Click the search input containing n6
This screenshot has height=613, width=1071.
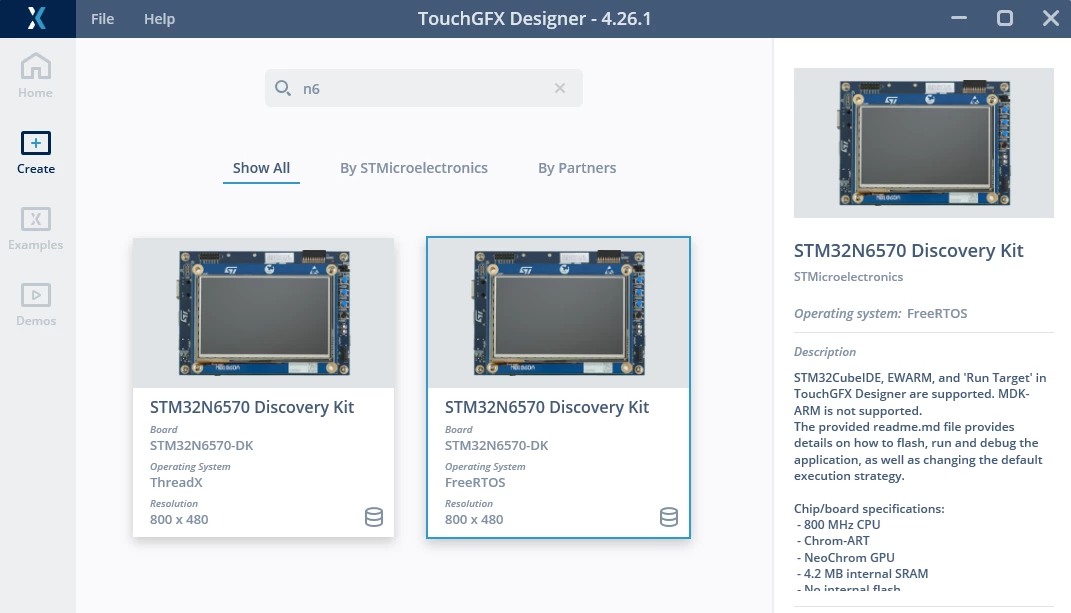pos(423,88)
